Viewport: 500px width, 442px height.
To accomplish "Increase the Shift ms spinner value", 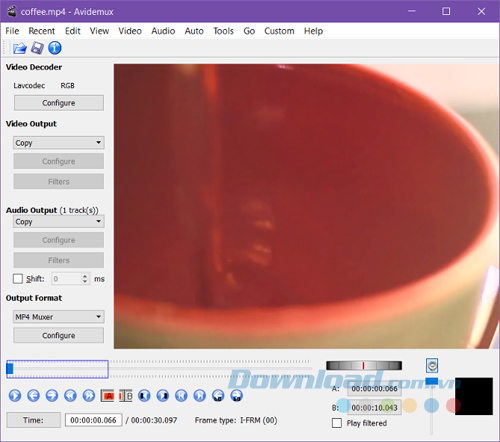I will 85,276.
